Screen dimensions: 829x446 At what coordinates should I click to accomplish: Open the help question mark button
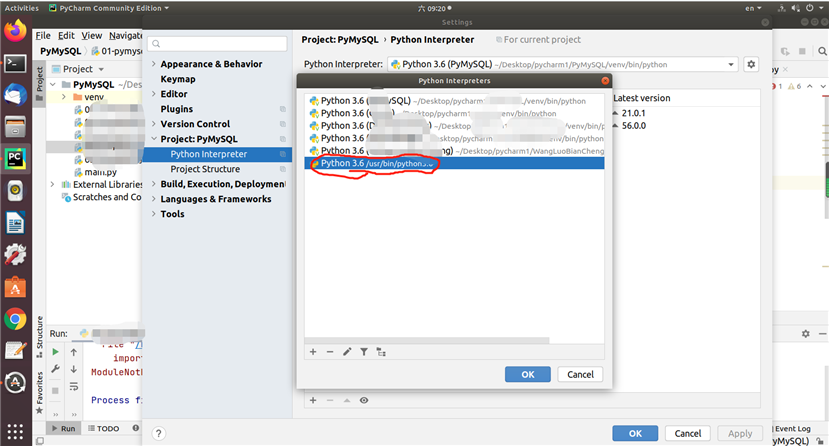tap(159, 434)
